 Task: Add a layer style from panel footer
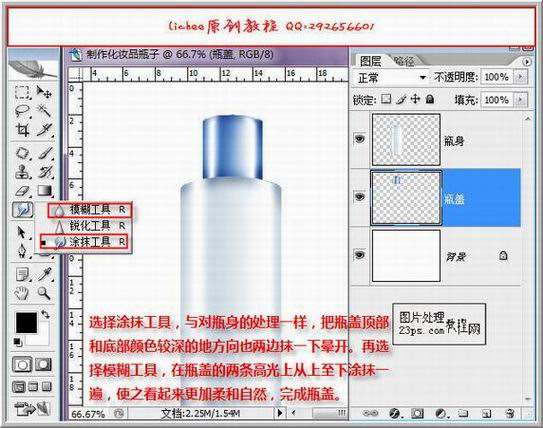tap(394, 413)
